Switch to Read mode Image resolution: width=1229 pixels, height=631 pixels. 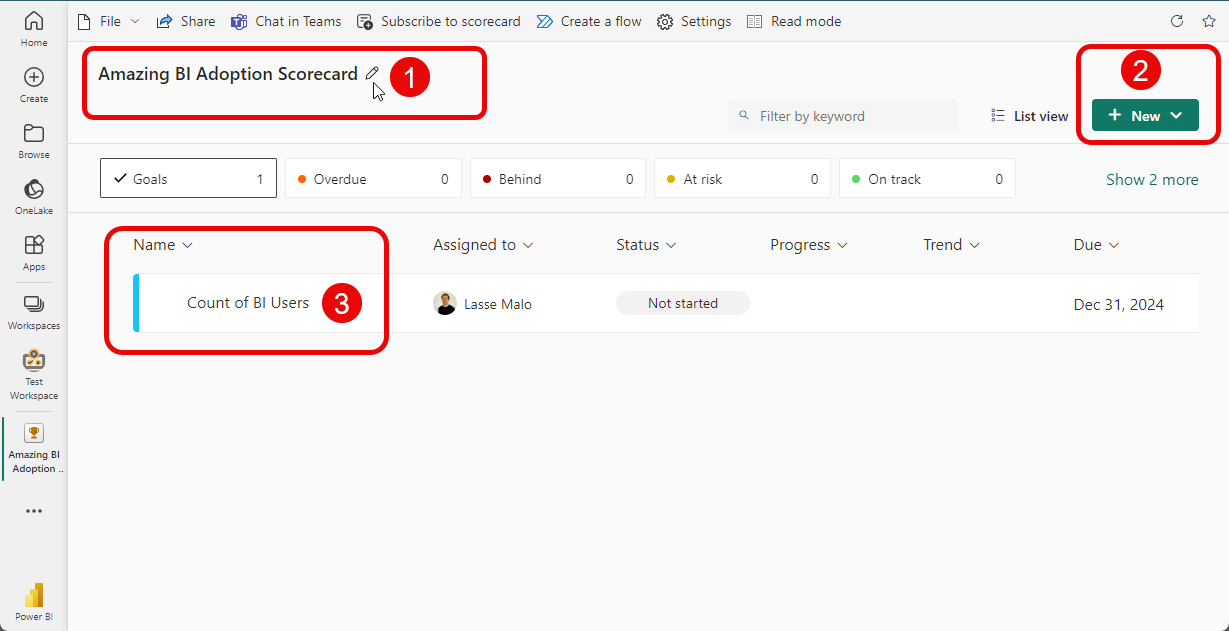[794, 21]
